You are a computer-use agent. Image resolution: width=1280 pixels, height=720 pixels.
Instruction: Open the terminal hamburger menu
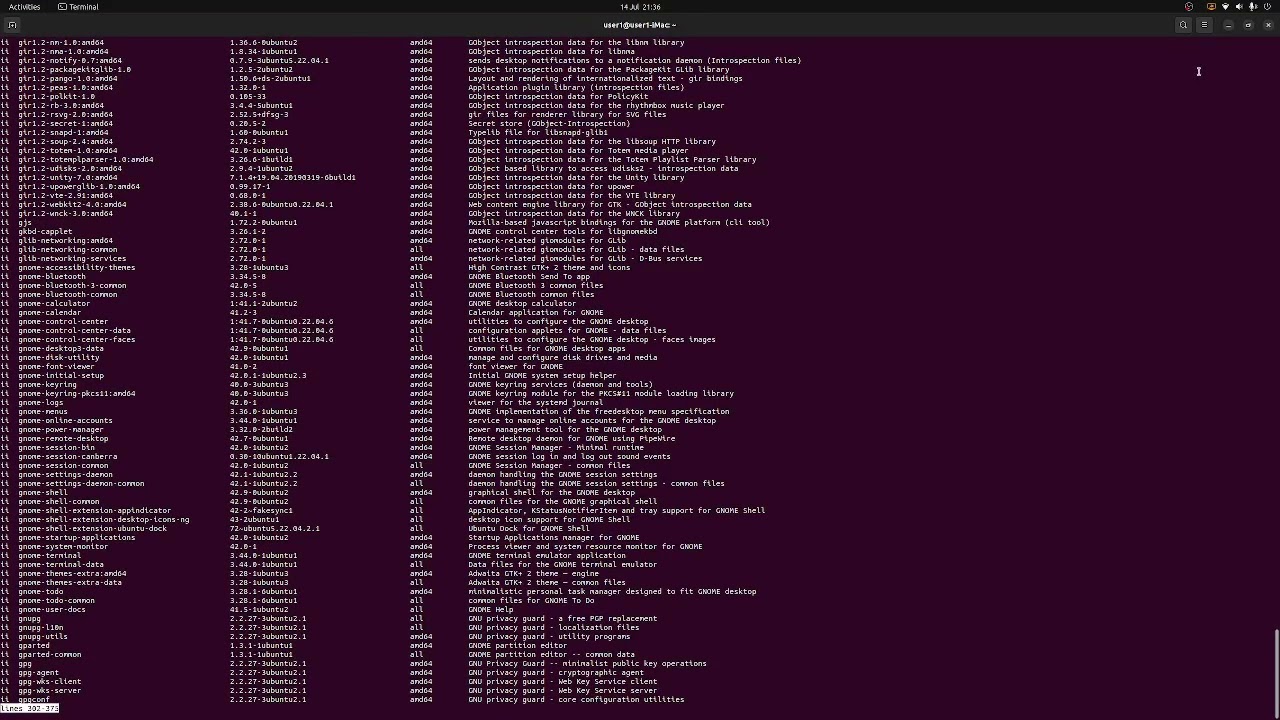(1204, 25)
